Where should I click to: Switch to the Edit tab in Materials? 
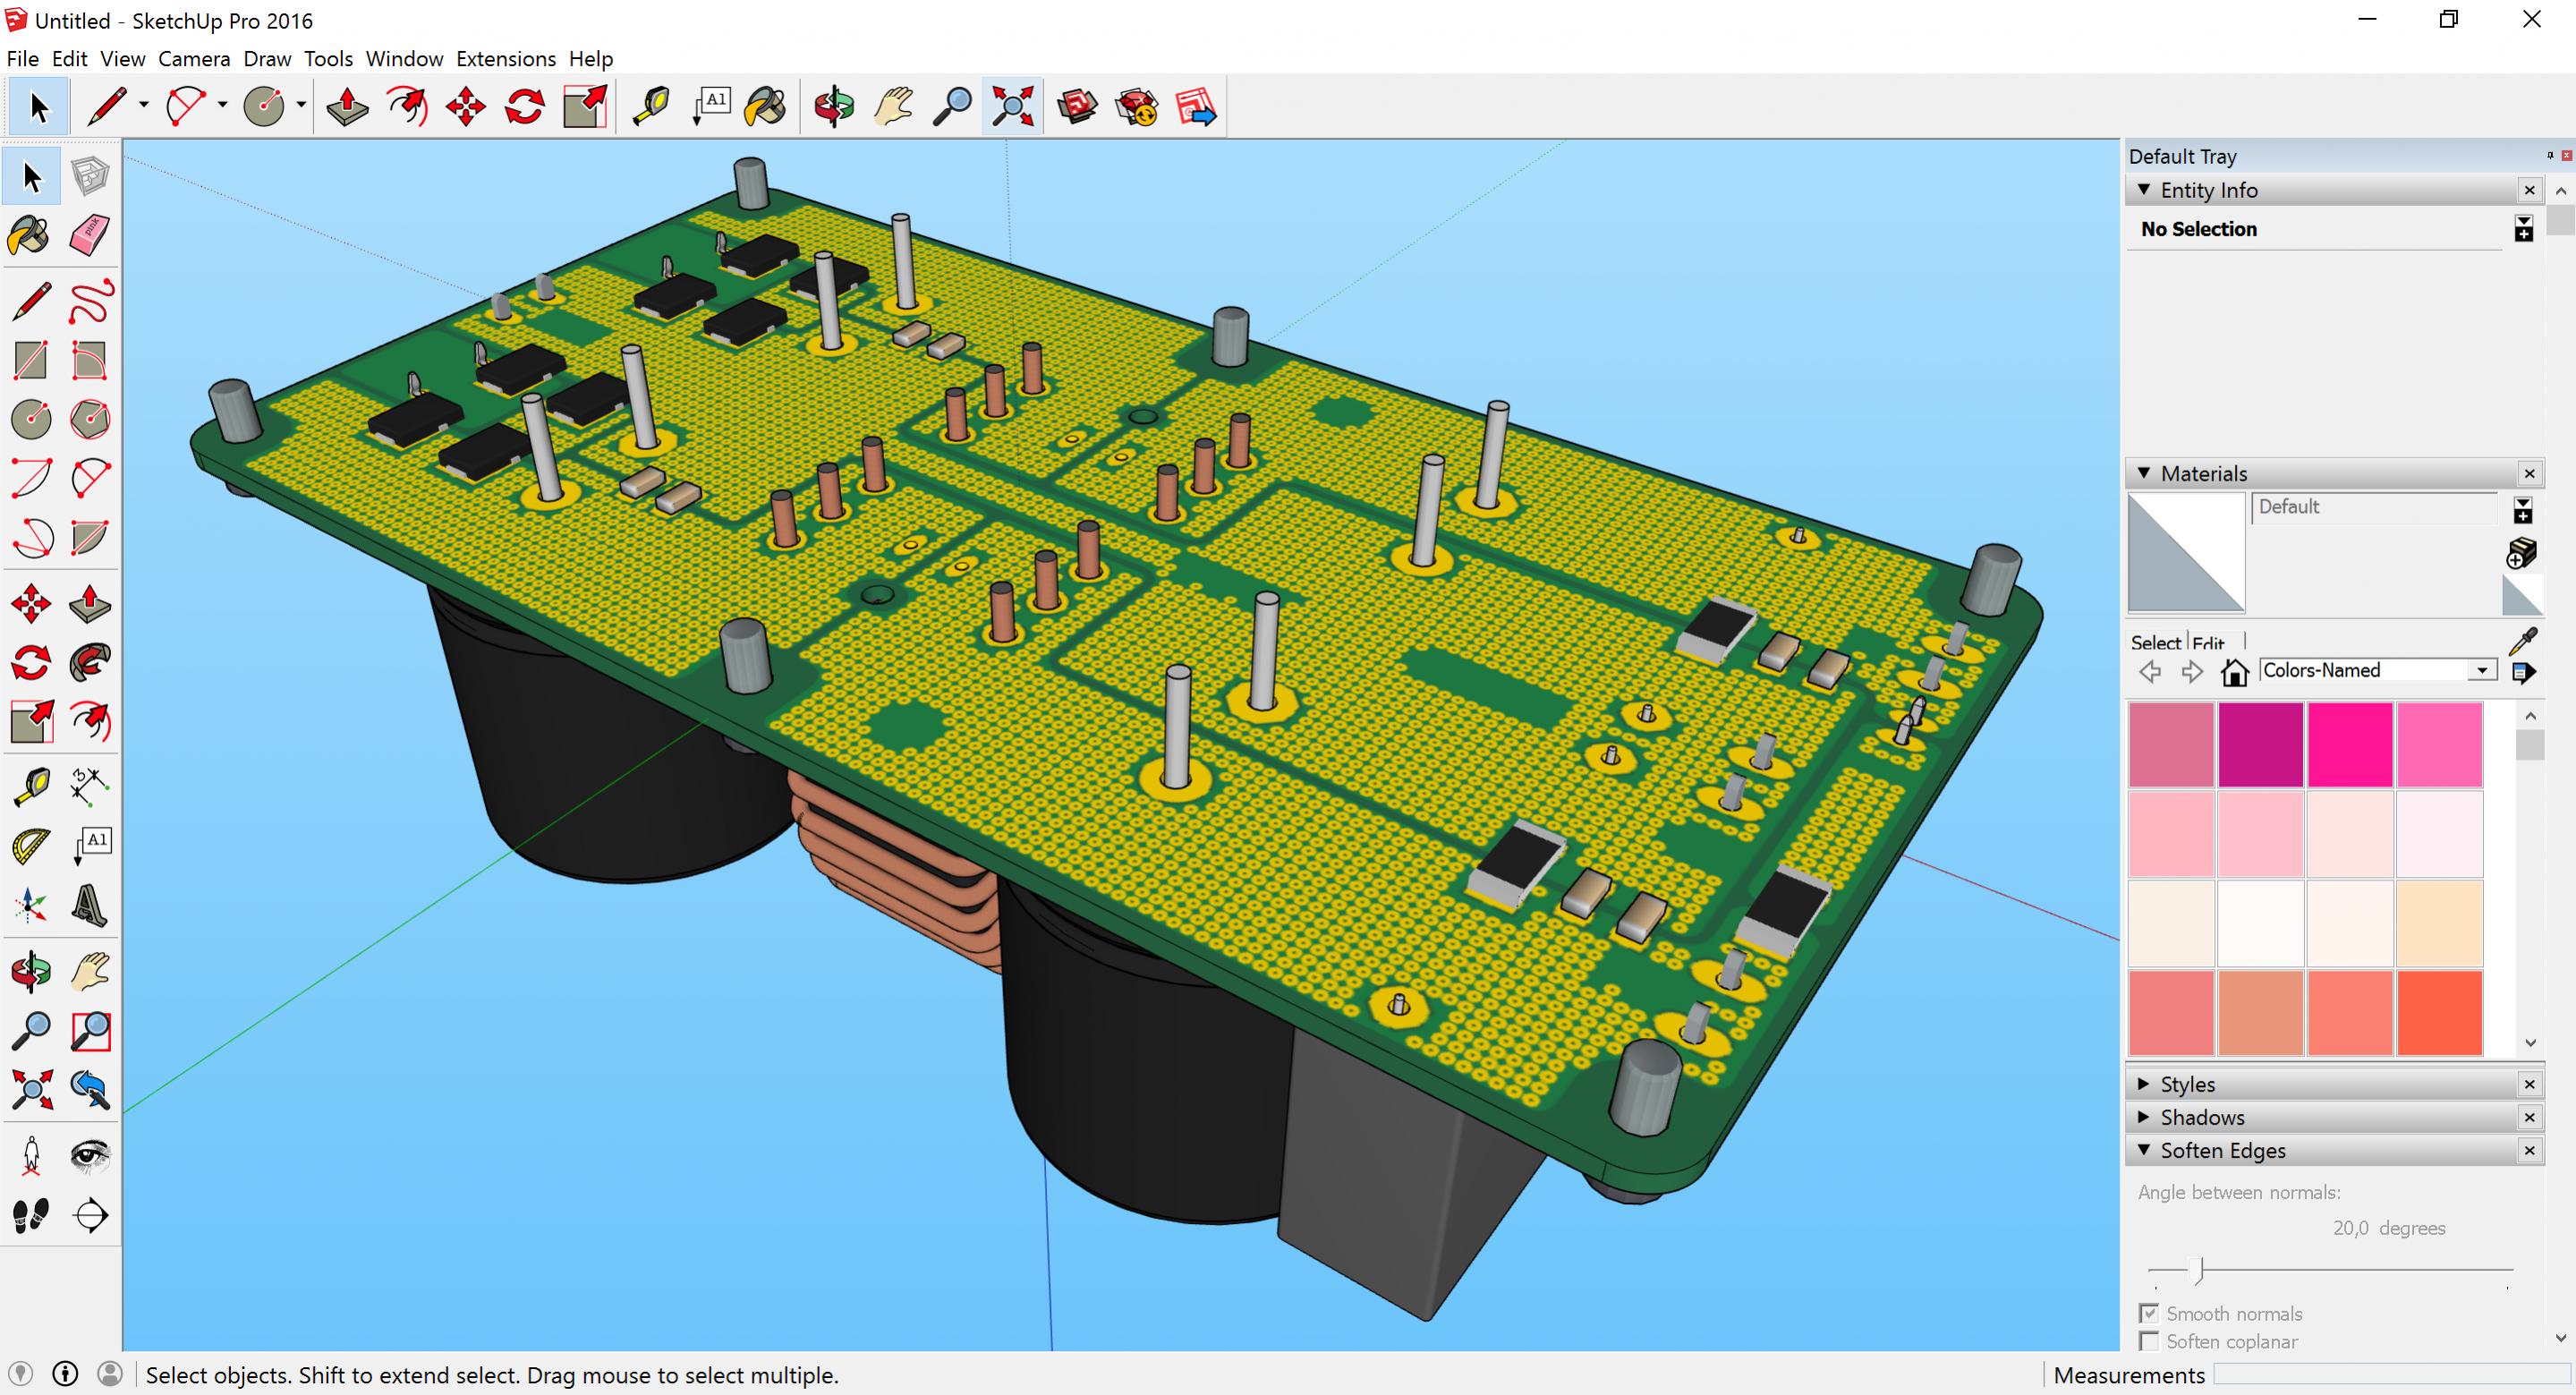2208,643
